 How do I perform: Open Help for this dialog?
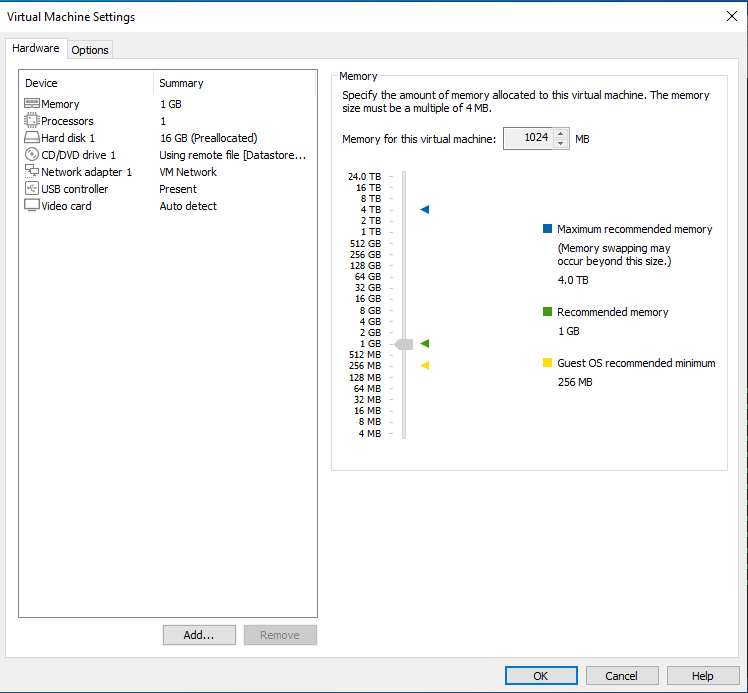pos(703,676)
